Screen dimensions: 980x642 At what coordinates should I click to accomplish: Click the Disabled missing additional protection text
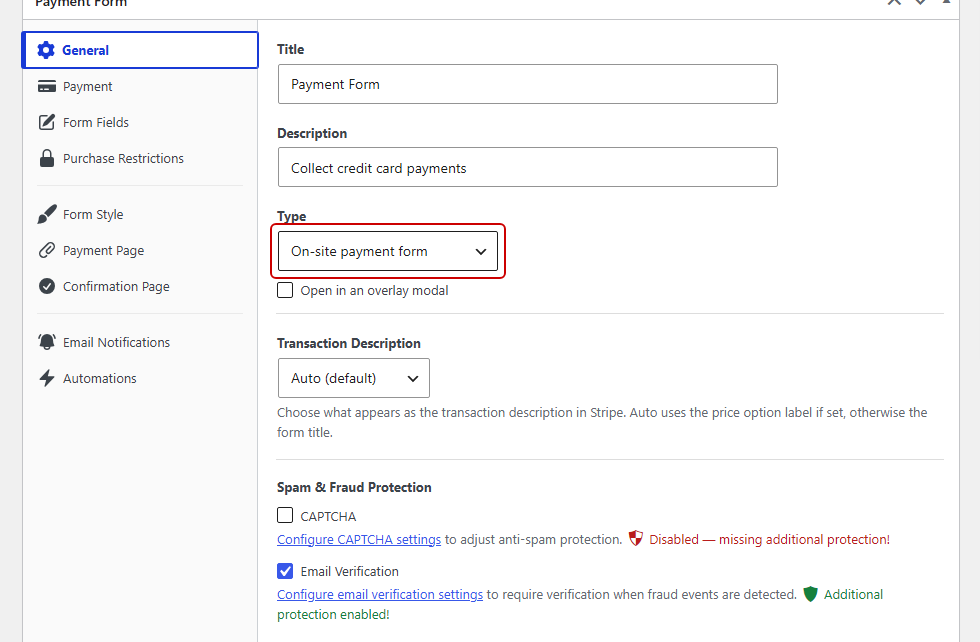pyautogui.click(x=769, y=539)
